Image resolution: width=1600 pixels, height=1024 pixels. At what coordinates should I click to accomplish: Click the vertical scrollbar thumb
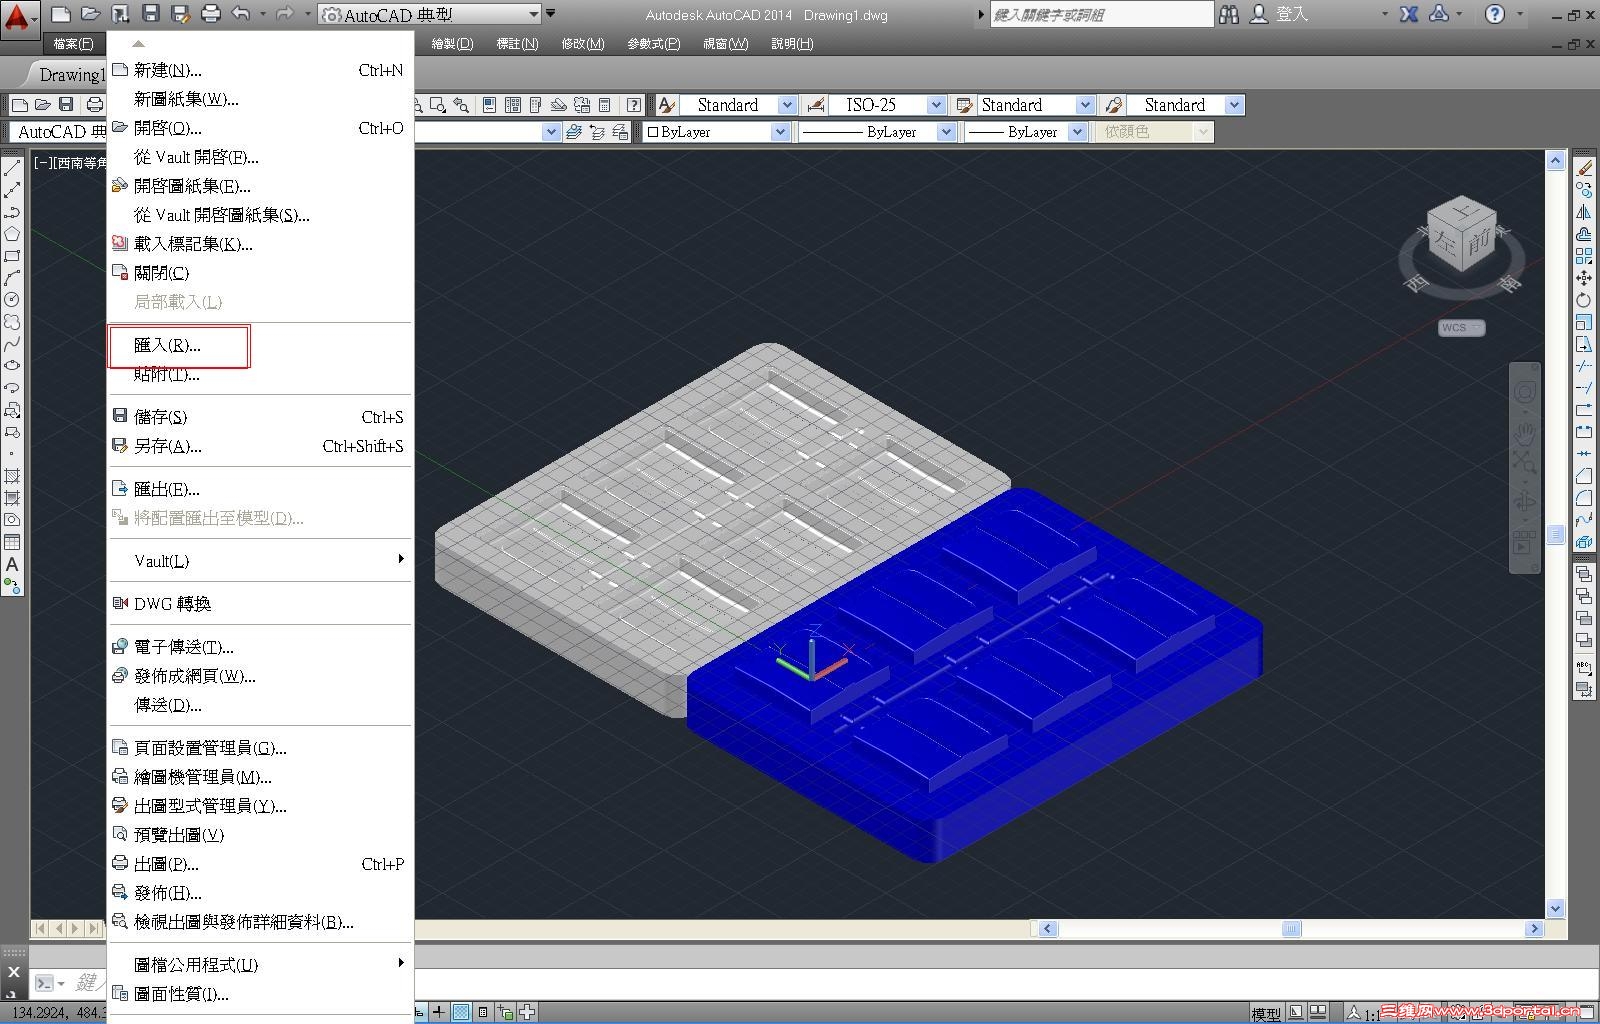point(1555,535)
